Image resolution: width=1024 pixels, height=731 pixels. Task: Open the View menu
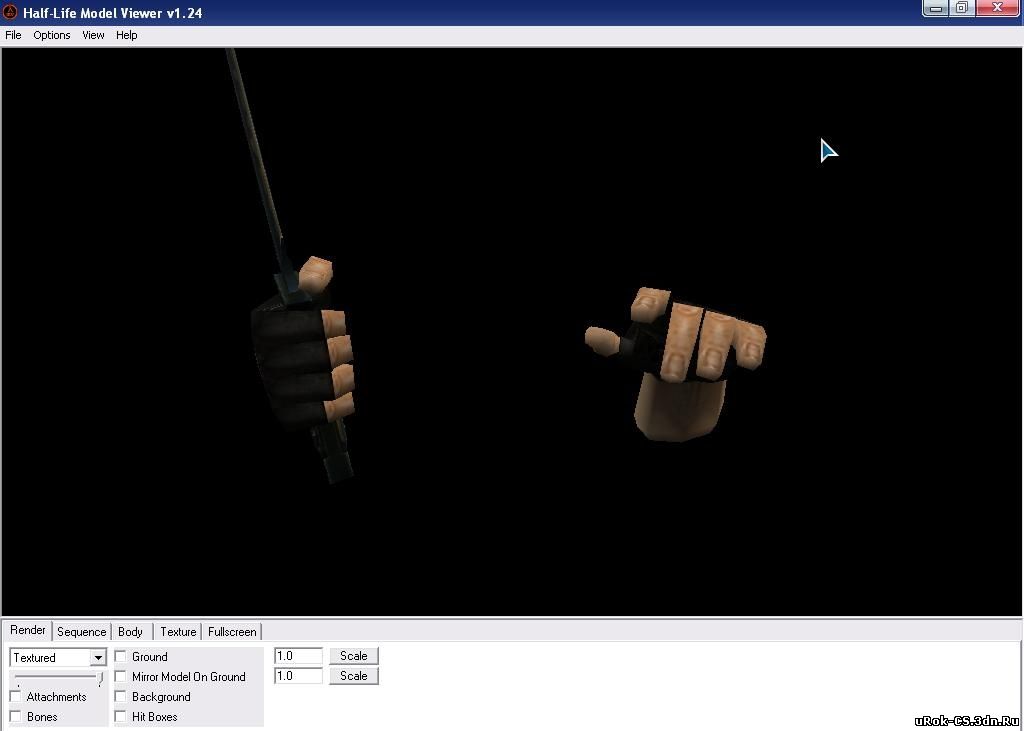tap(93, 35)
